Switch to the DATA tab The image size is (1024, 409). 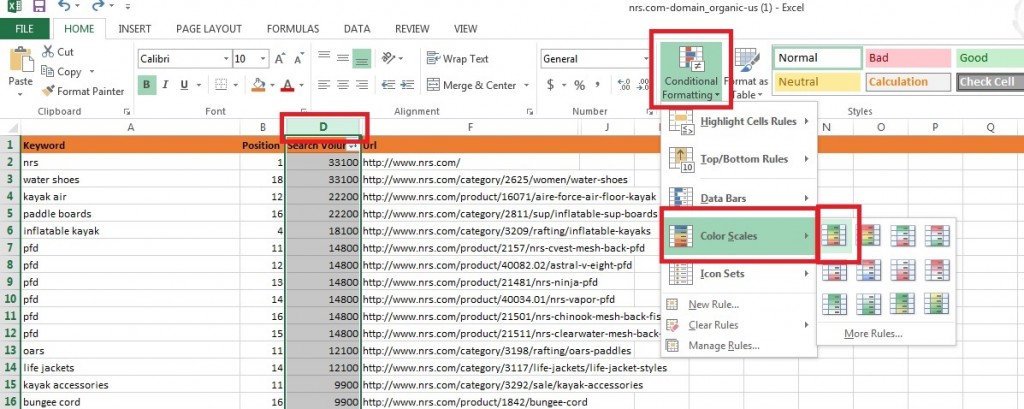pos(357,29)
